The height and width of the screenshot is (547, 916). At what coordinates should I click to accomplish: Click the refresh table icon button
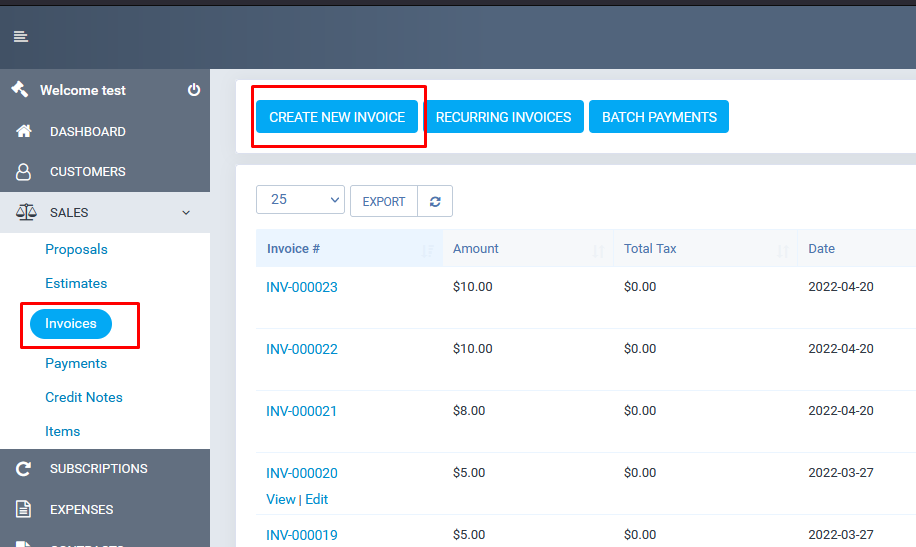point(435,201)
